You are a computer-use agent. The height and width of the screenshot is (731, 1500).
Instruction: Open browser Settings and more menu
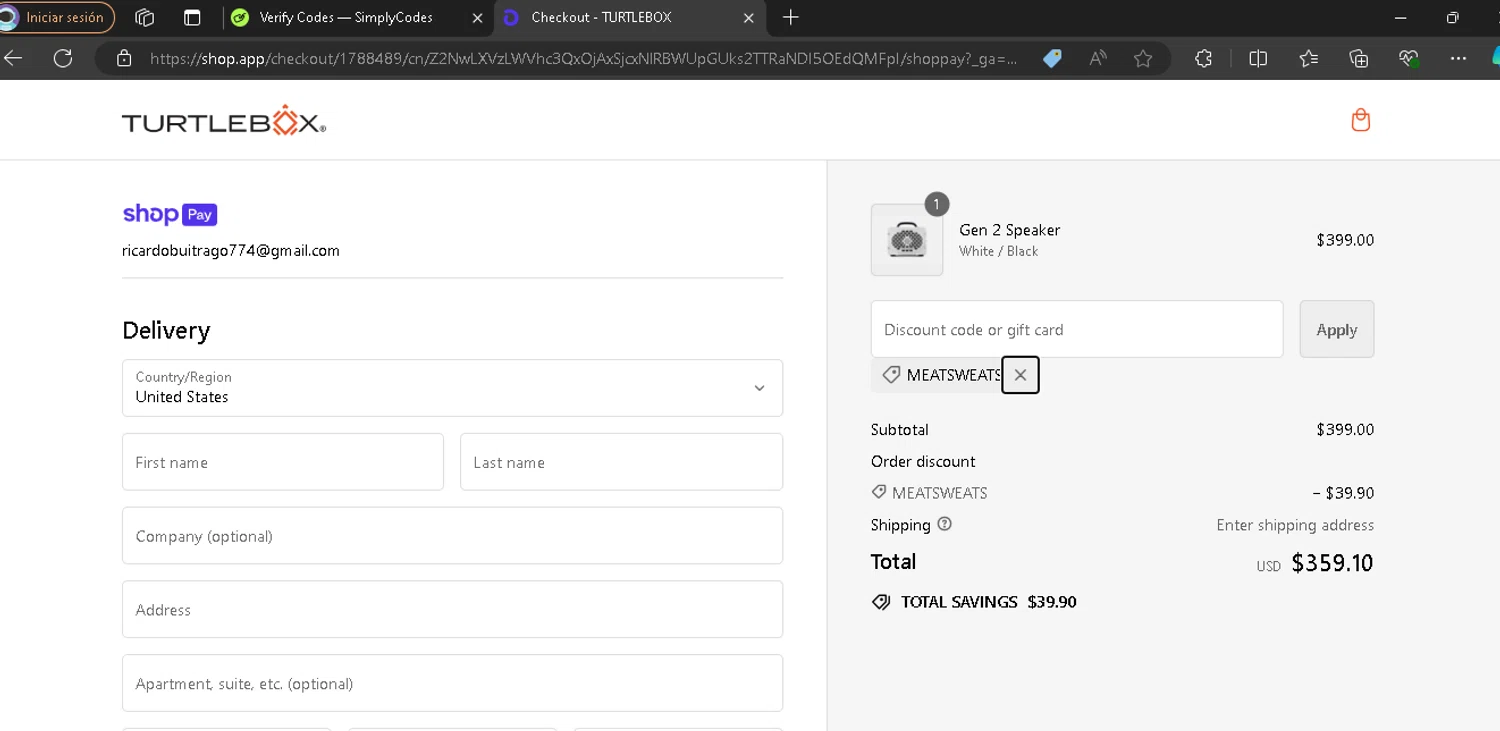tap(1458, 59)
